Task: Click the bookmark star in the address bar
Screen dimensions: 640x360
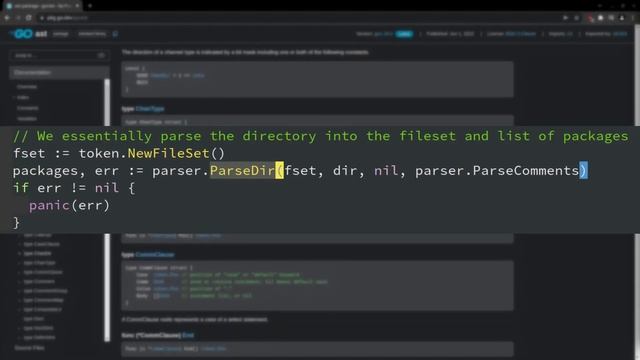Action: pos(576,18)
